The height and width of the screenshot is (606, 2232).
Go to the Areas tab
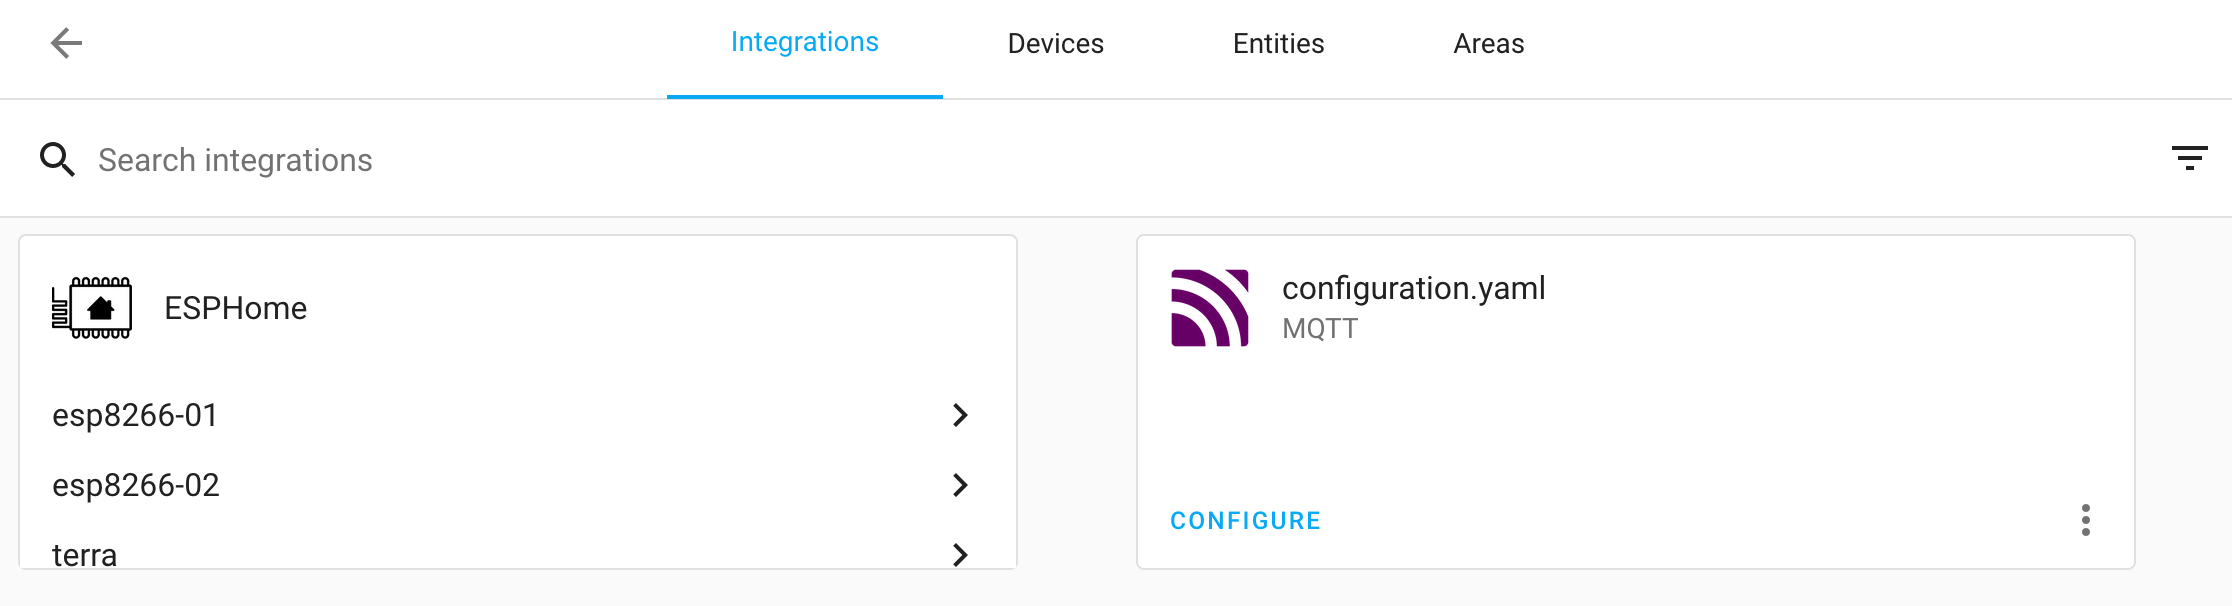1488,44
